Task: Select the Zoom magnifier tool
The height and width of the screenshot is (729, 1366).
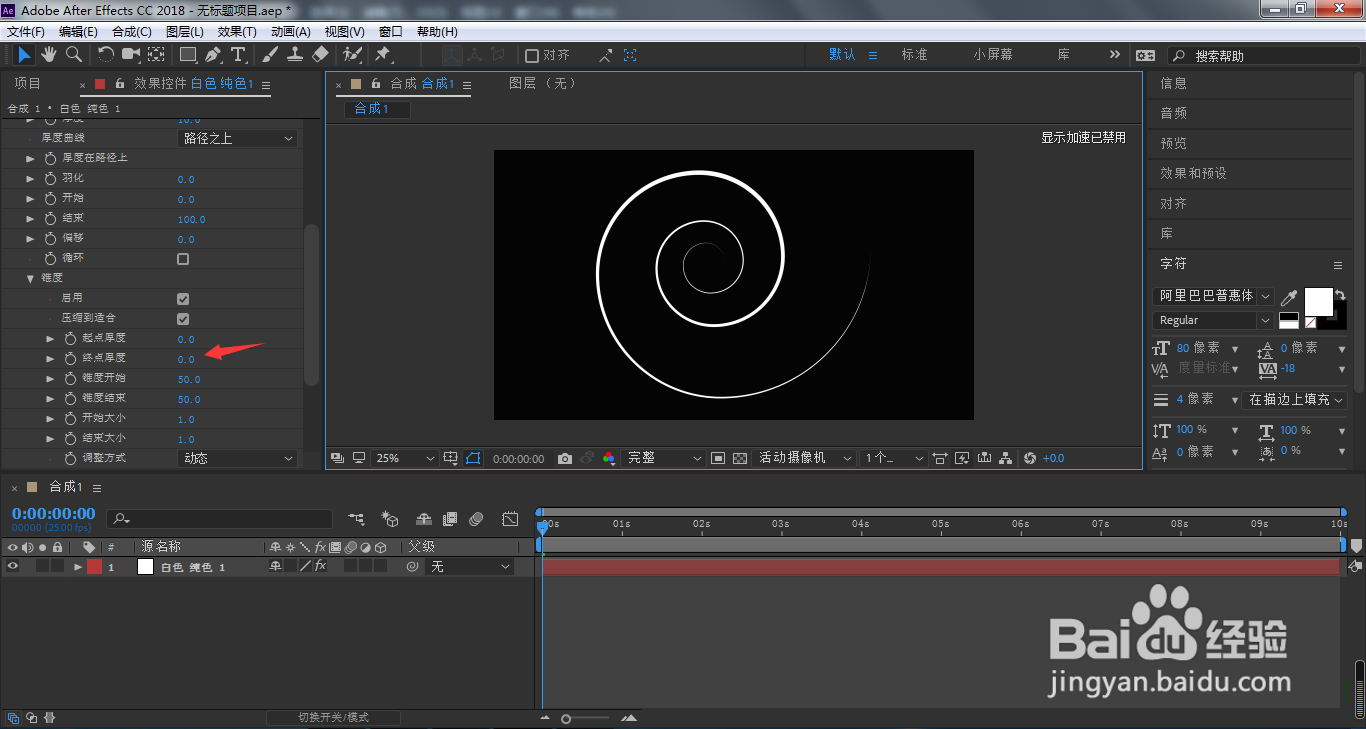Action: coord(74,55)
